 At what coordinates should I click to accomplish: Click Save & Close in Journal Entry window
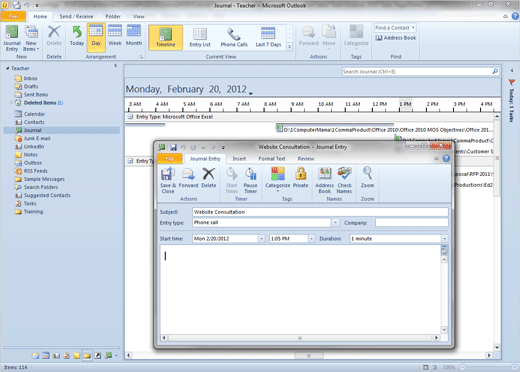pos(168,180)
